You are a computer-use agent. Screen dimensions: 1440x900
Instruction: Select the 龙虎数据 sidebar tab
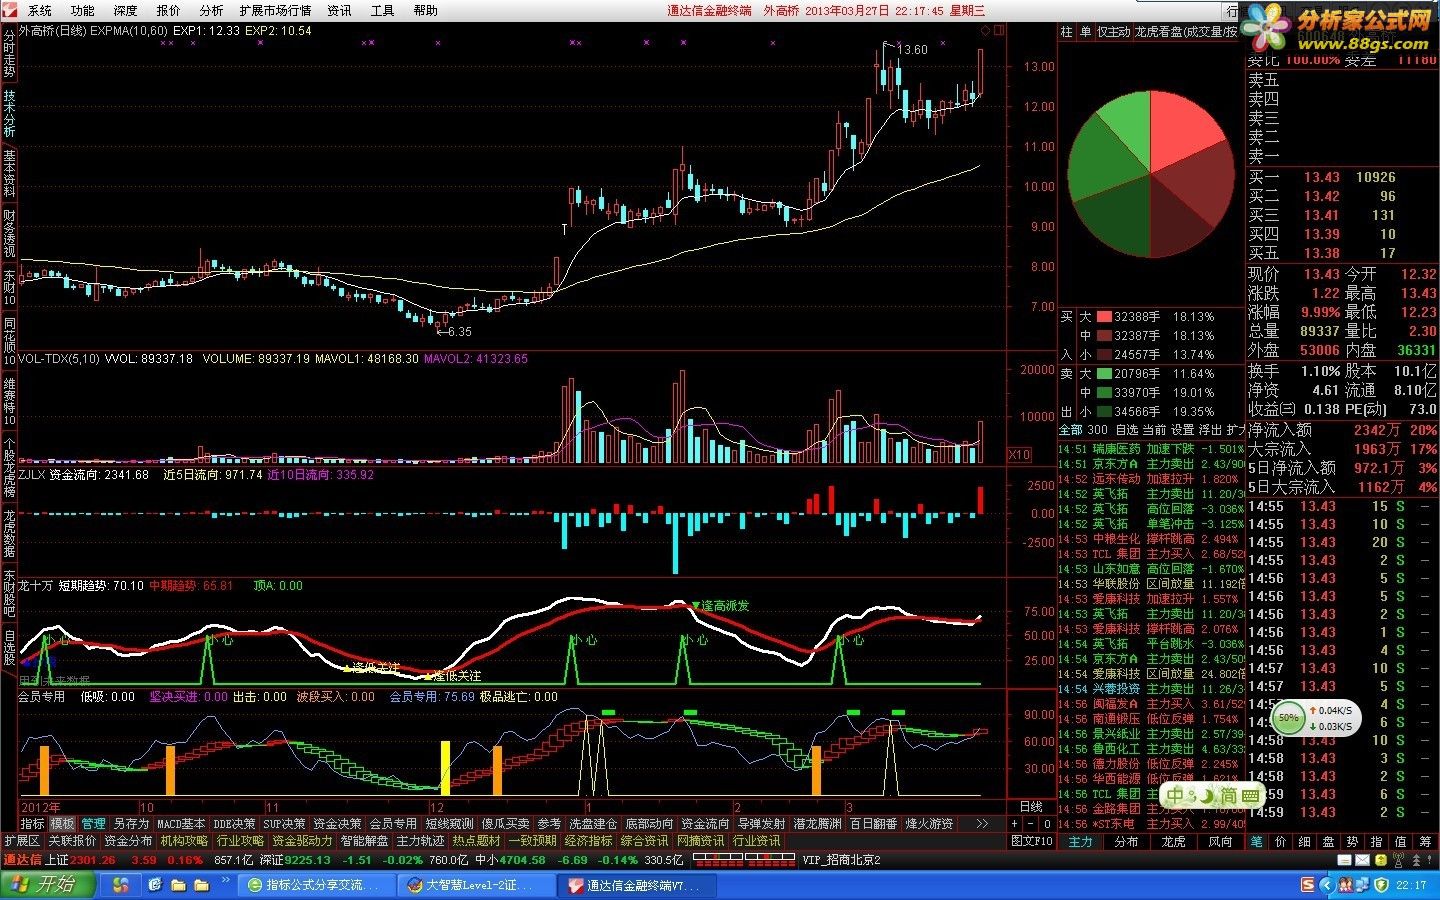pyautogui.click(x=9, y=533)
